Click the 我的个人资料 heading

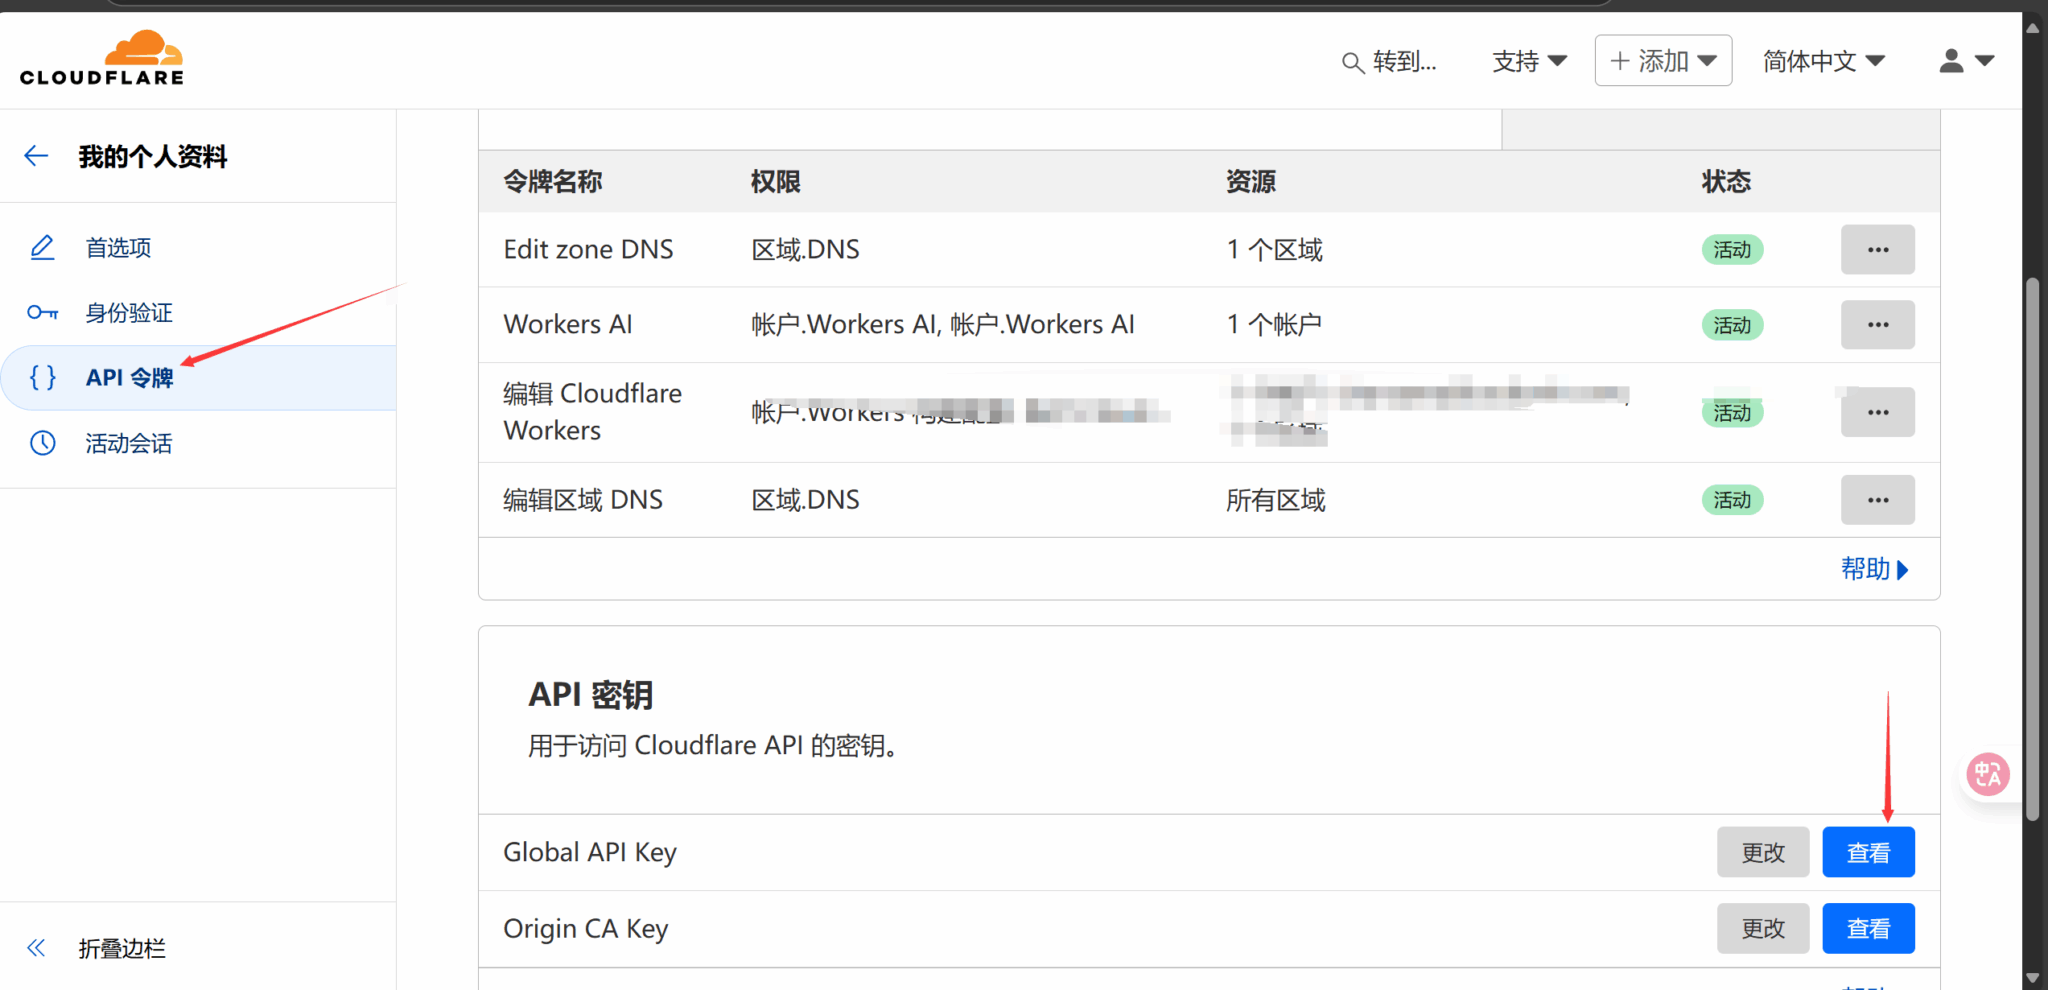coord(153,157)
